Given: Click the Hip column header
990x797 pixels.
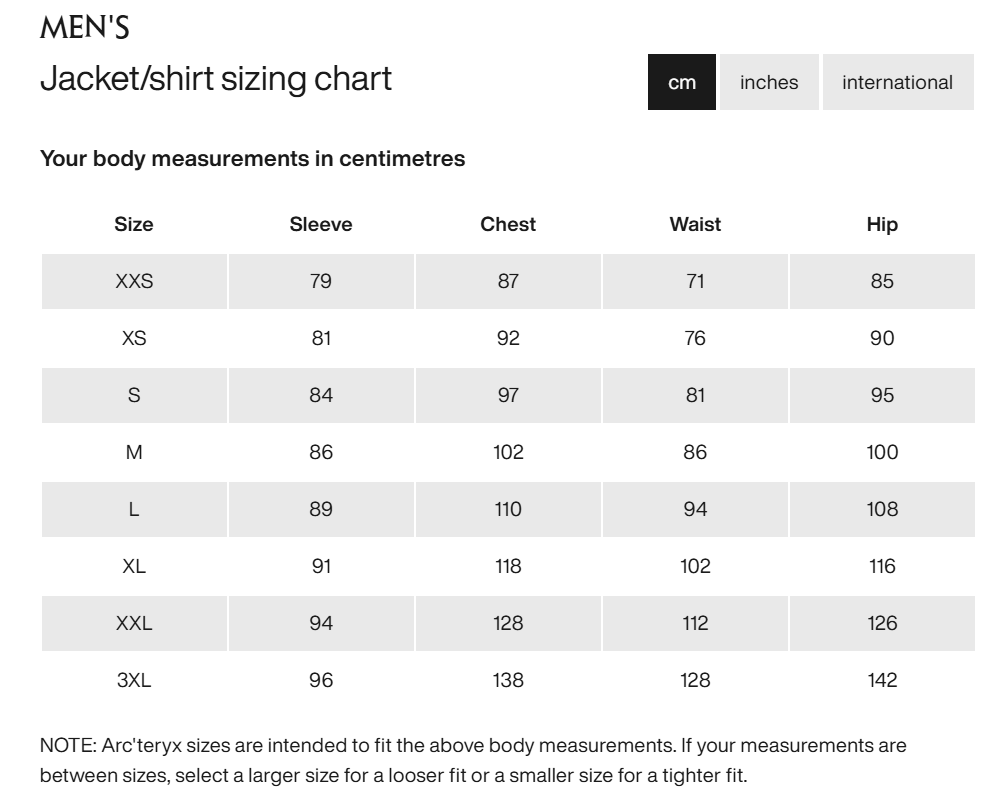Looking at the screenshot, I should coord(882,224).
